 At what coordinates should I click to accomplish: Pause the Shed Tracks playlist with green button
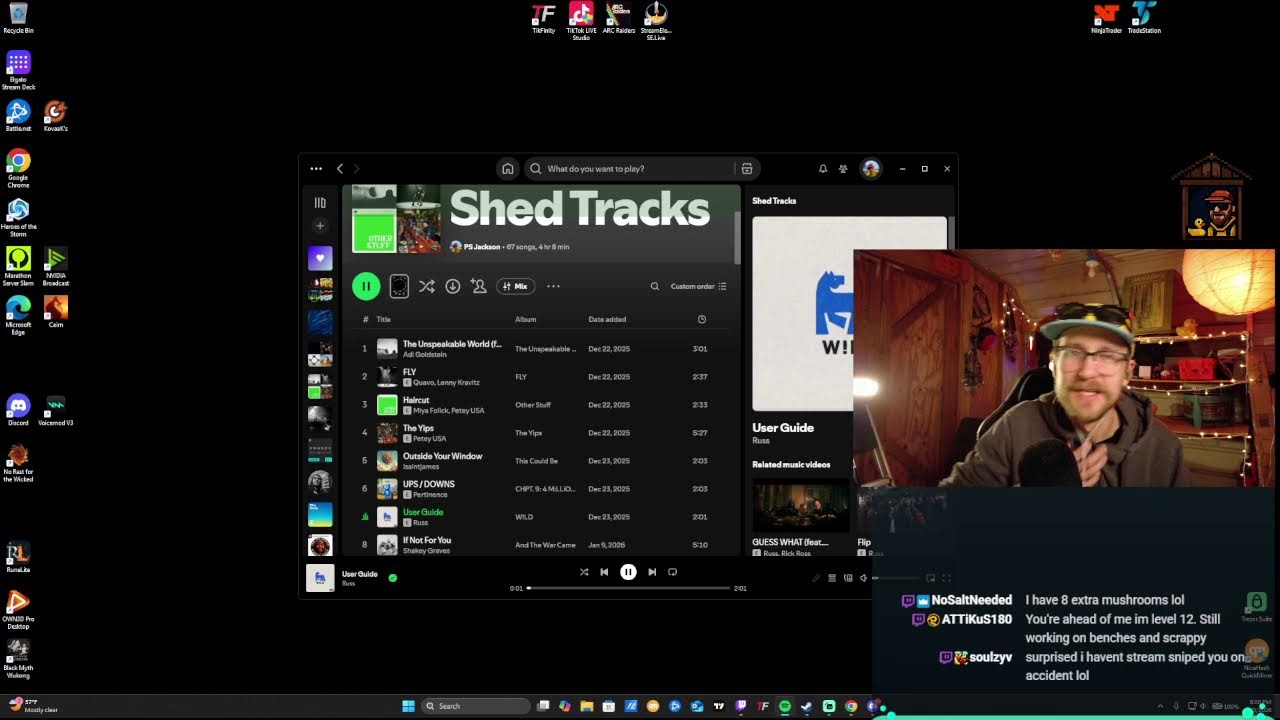click(366, 286)
